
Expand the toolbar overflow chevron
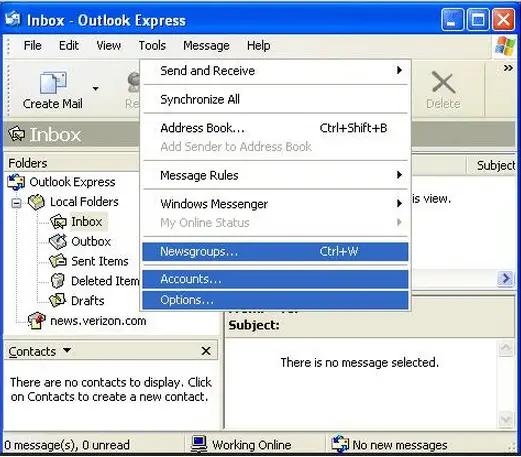[x=508, y=68]
